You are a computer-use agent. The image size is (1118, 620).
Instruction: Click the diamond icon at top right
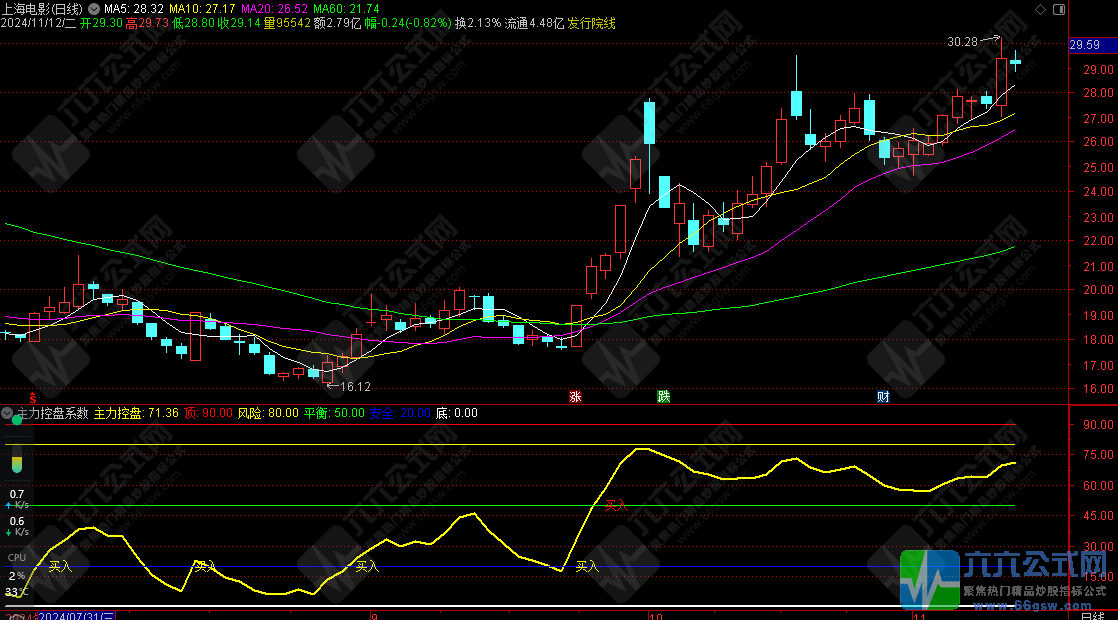[1040, 9]
